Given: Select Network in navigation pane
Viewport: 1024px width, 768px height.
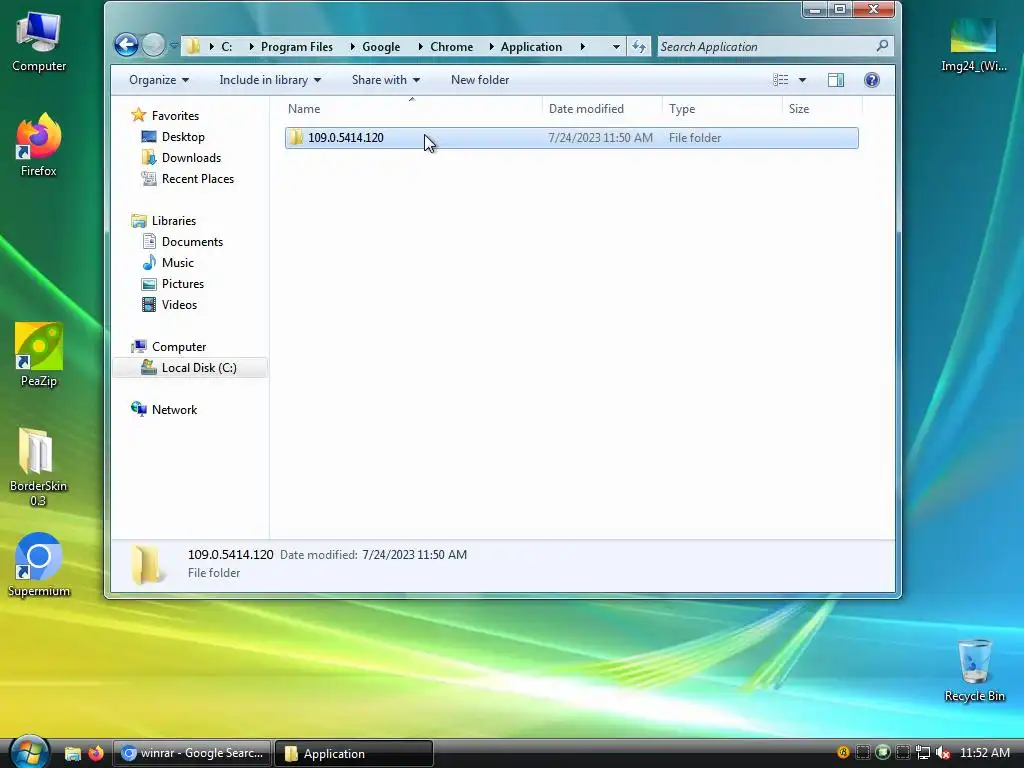Looking at the screenshot, I should (174, 409).
